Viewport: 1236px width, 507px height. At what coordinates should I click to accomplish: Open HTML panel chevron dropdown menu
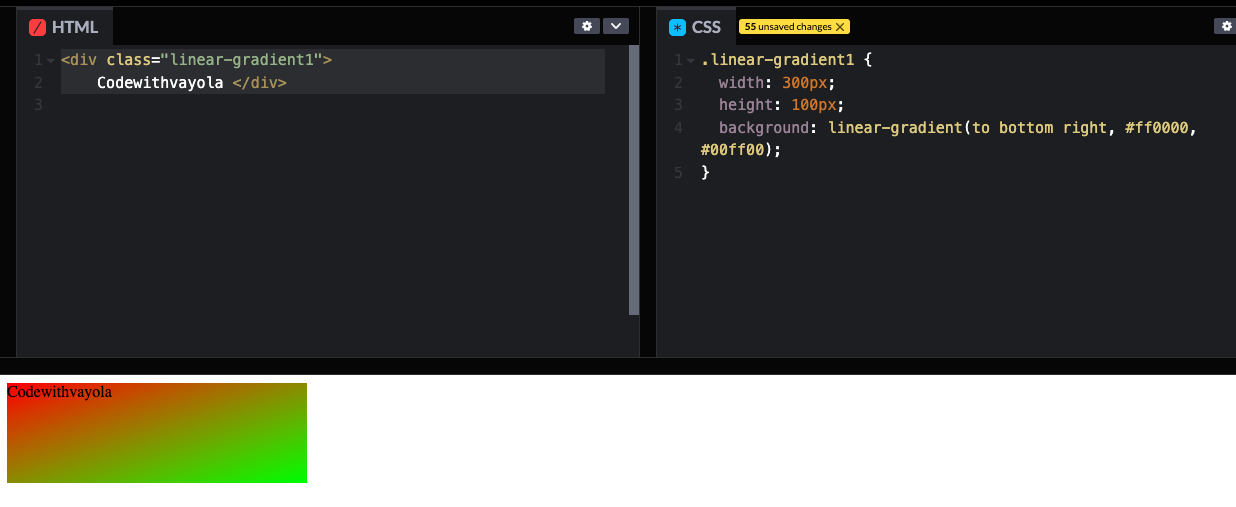pyautogui.click(x=615, y=26)
